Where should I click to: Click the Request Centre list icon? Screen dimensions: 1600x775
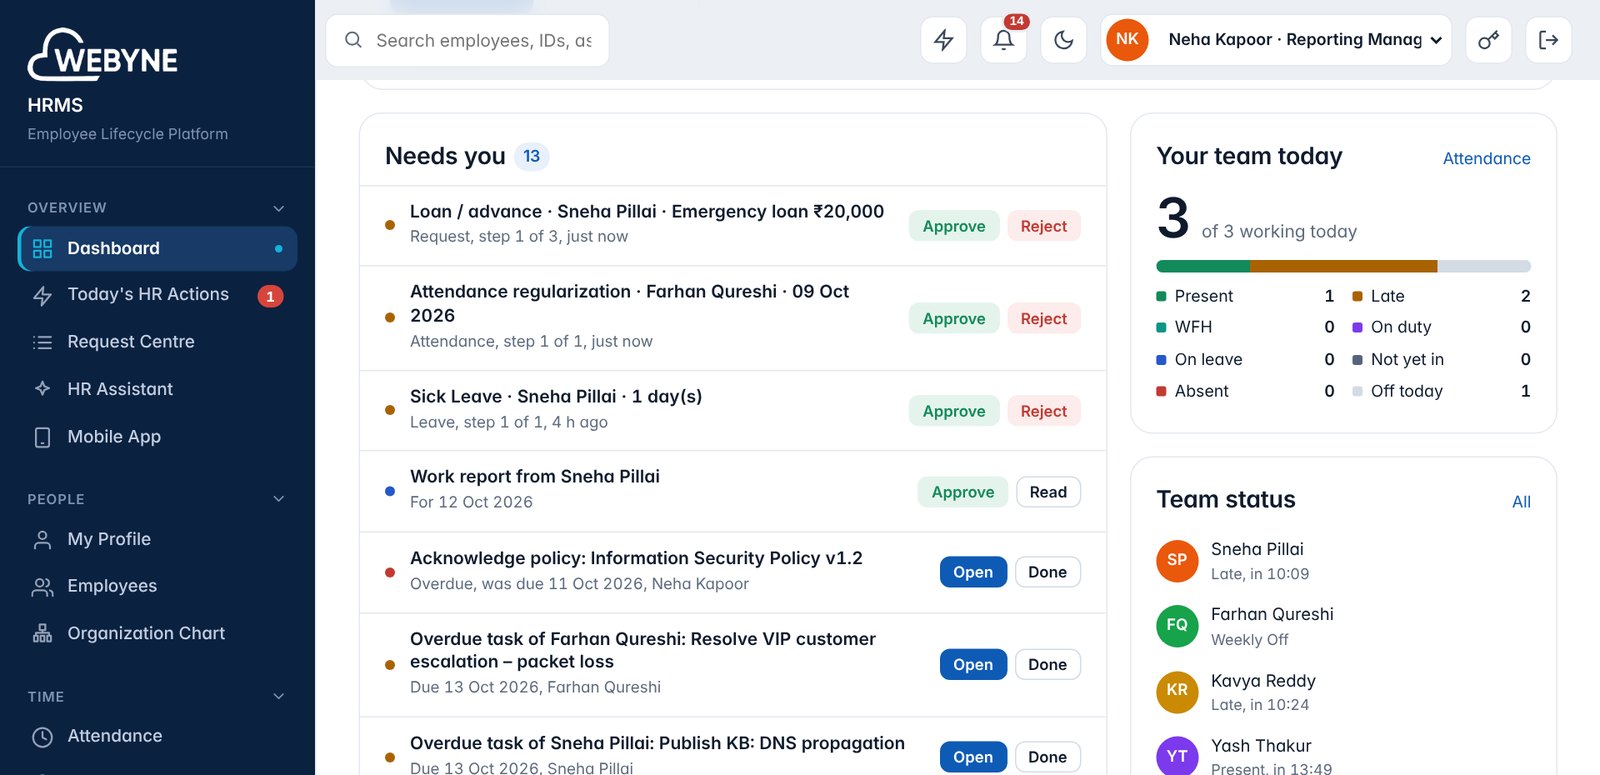click(x=42, y=342)
